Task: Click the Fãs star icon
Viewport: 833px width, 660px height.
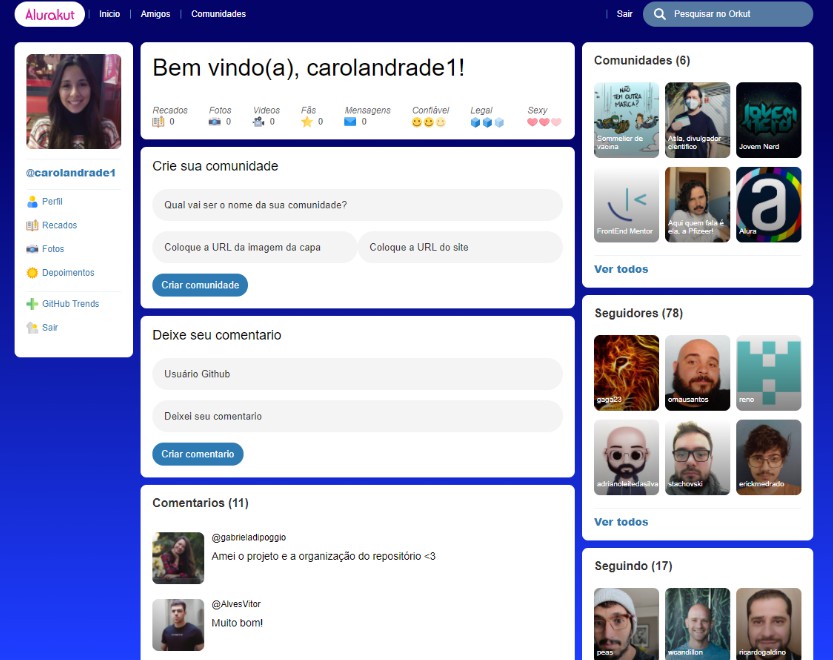Action: click(x=307, y=122)
